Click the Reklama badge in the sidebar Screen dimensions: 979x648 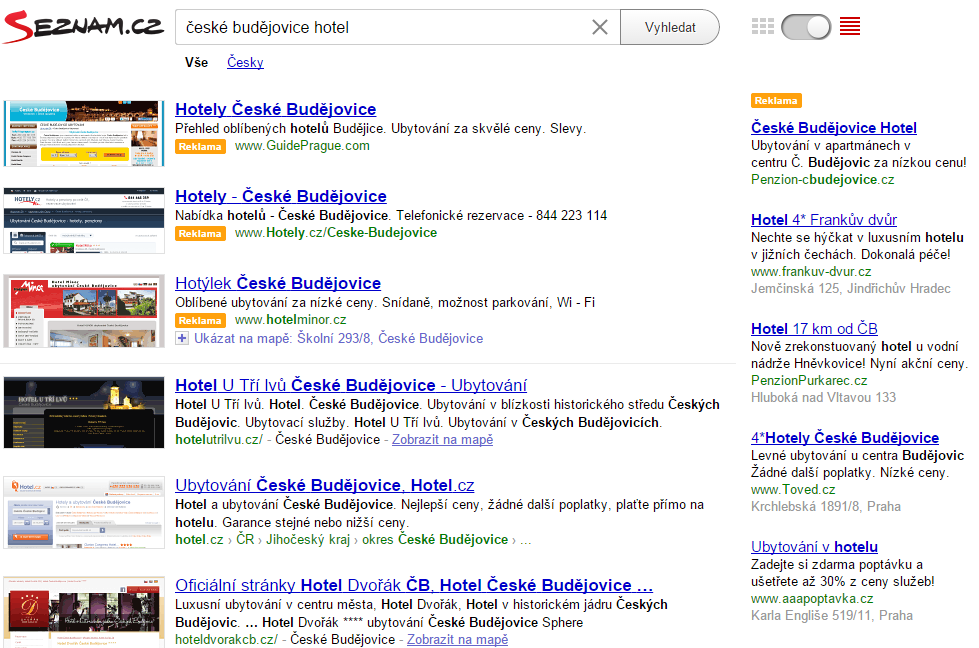[x=776, y=101]
